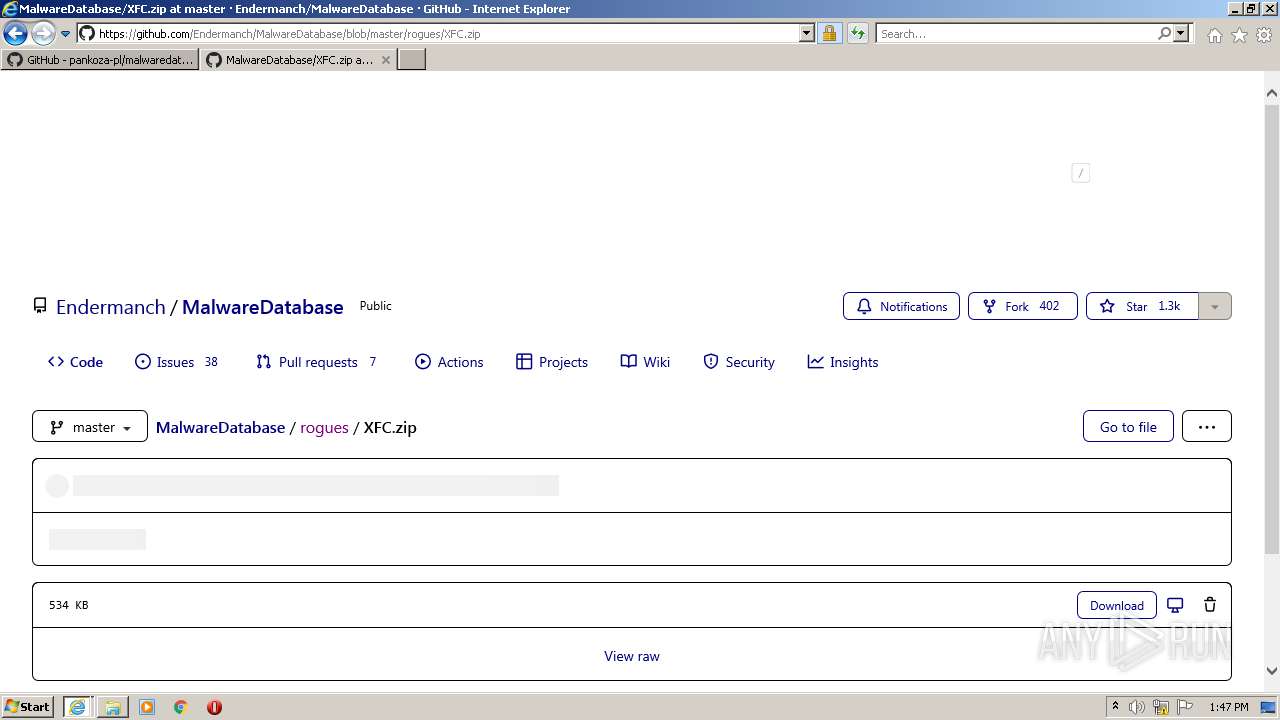The image size is (1280, 720).
Task: Expand the search provider dropdown arrow
Action: (x=1181, y=34)
